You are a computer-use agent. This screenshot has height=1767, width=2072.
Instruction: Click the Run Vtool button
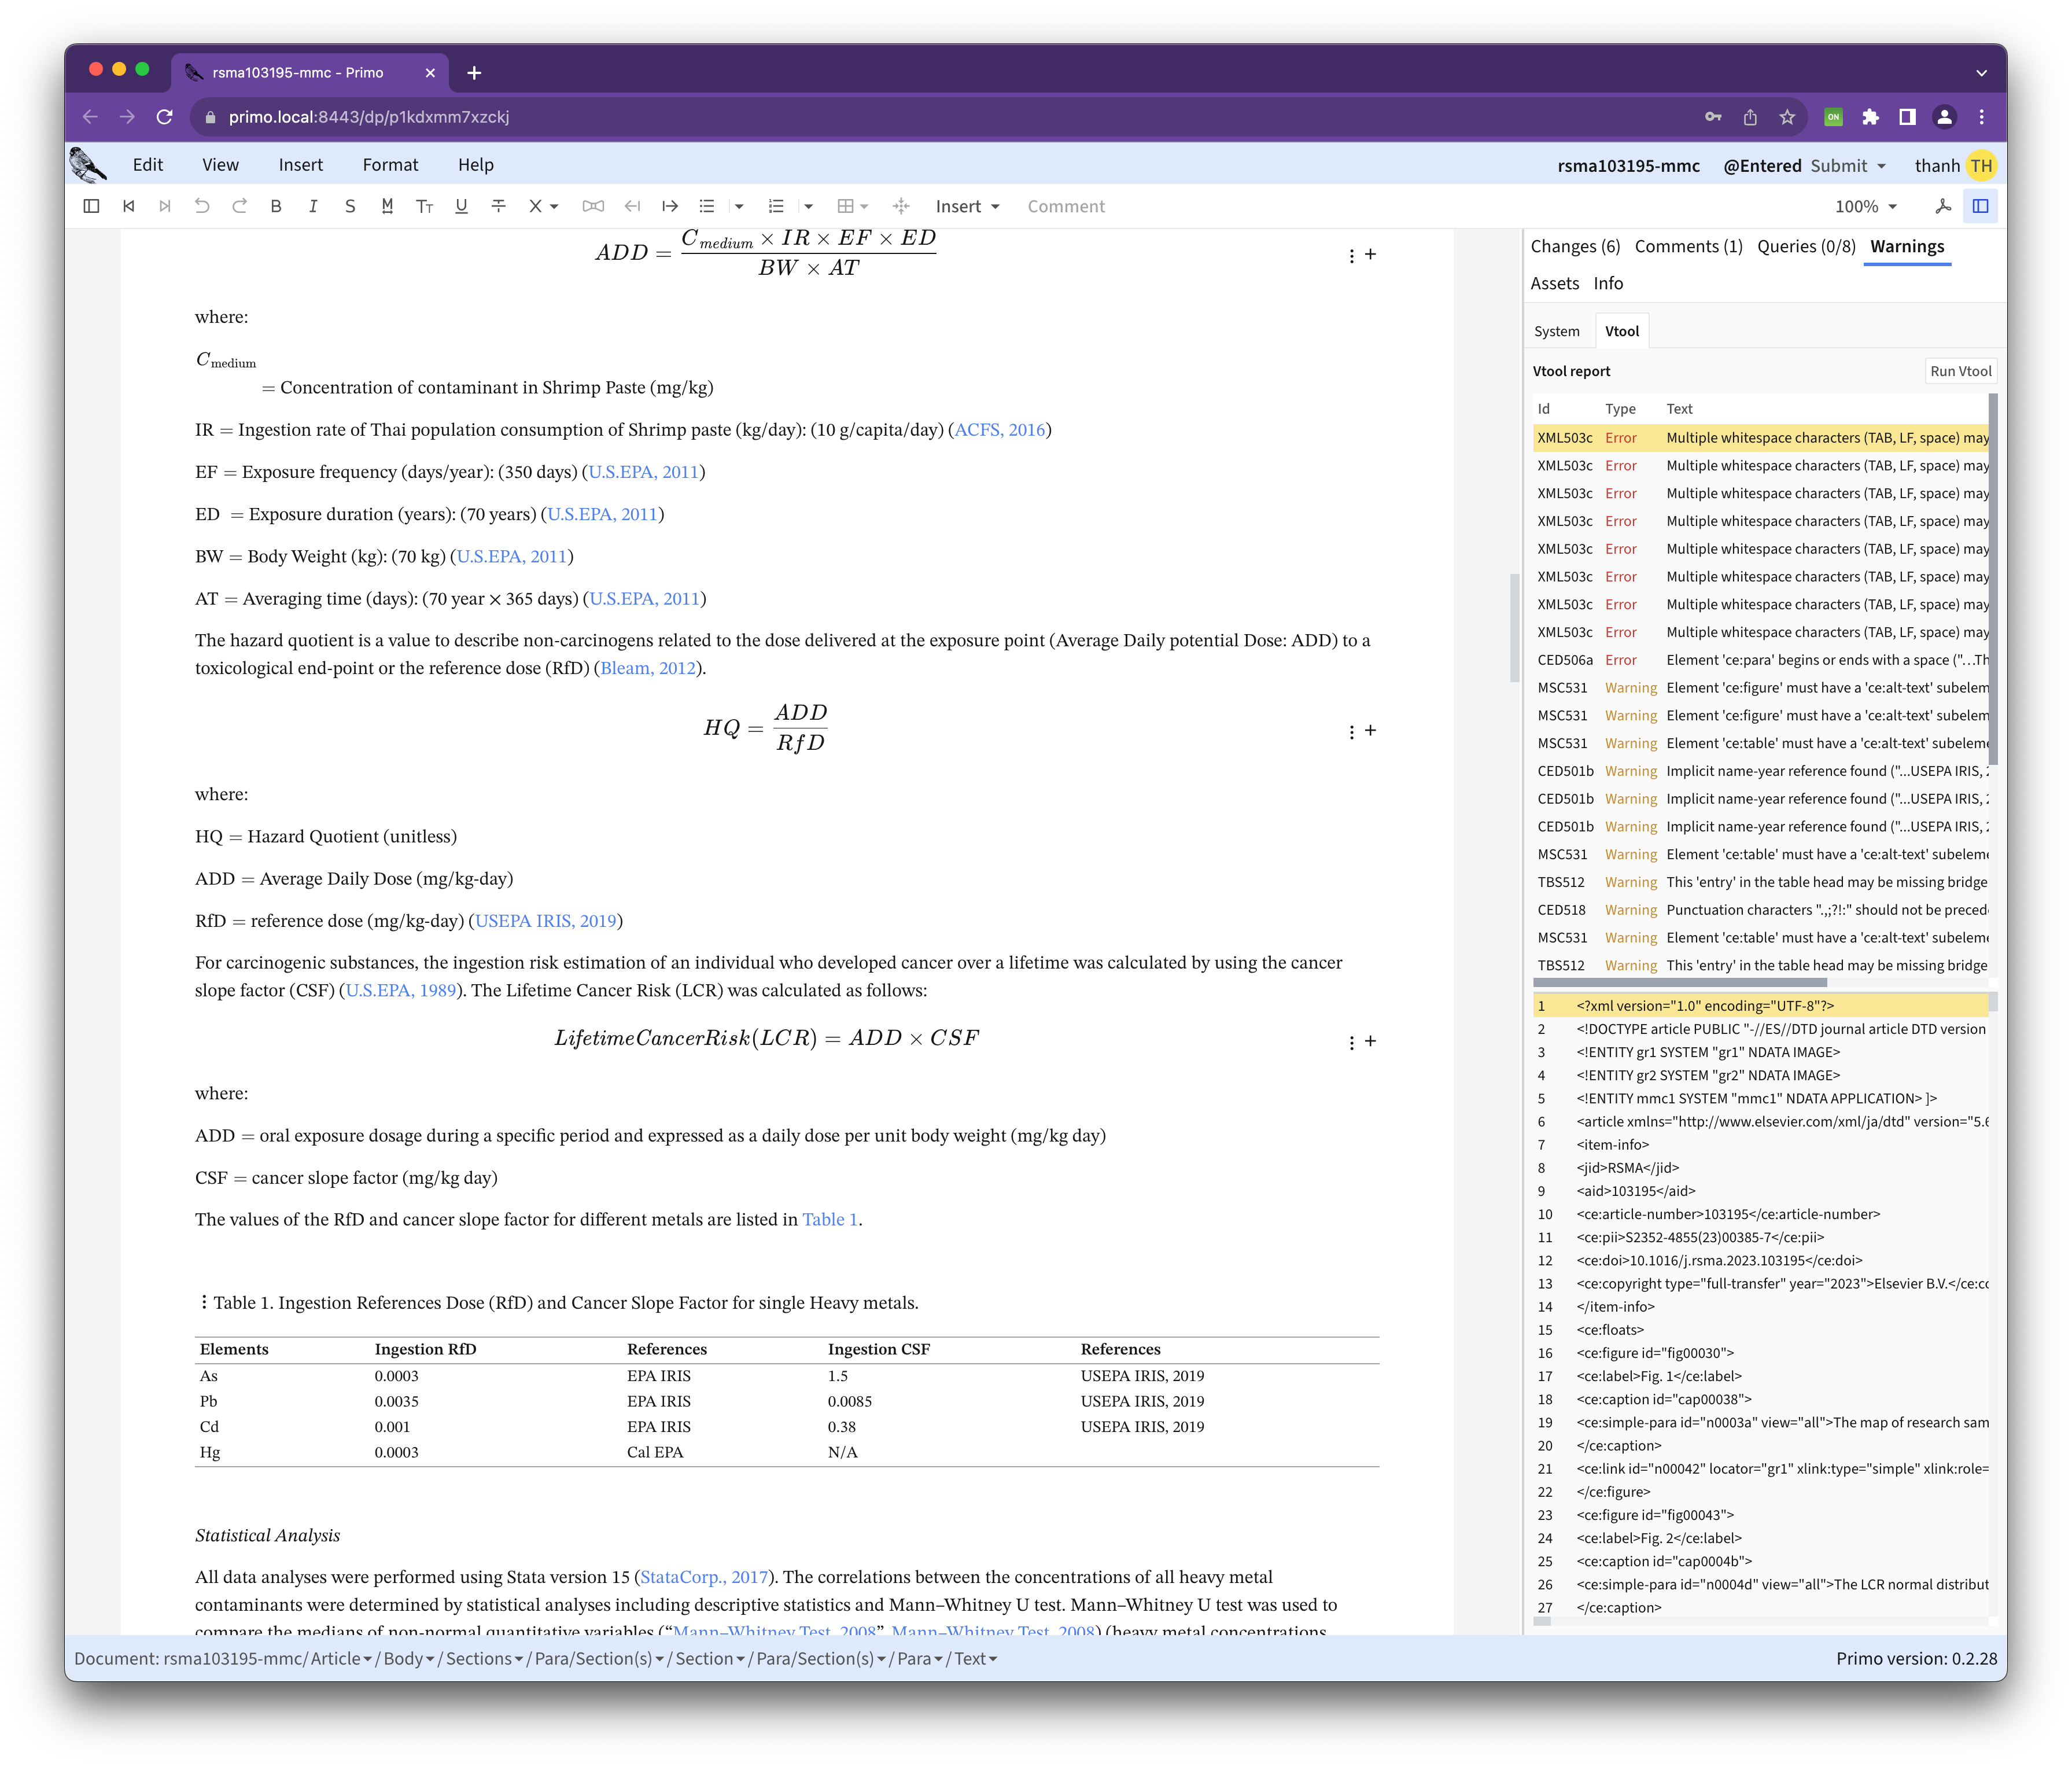[x=1960, y=371]
